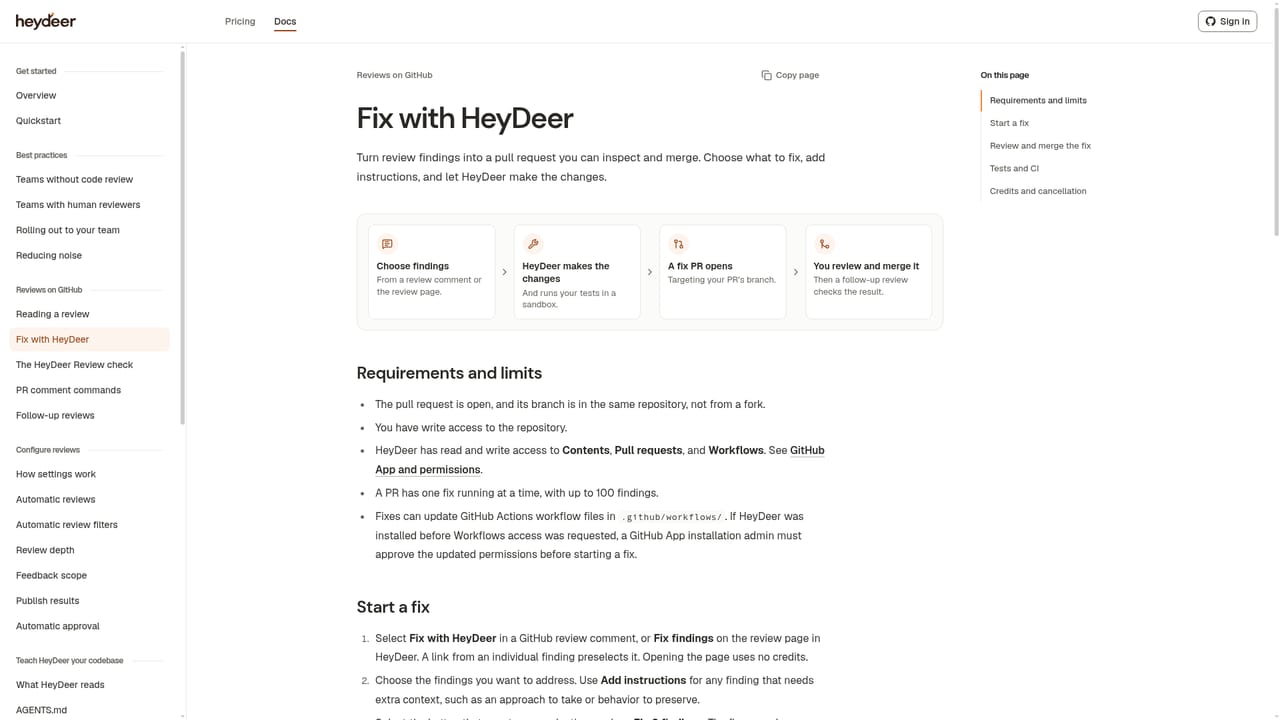
Task: Select the Docs tab
Action: [x=285, y=21]
